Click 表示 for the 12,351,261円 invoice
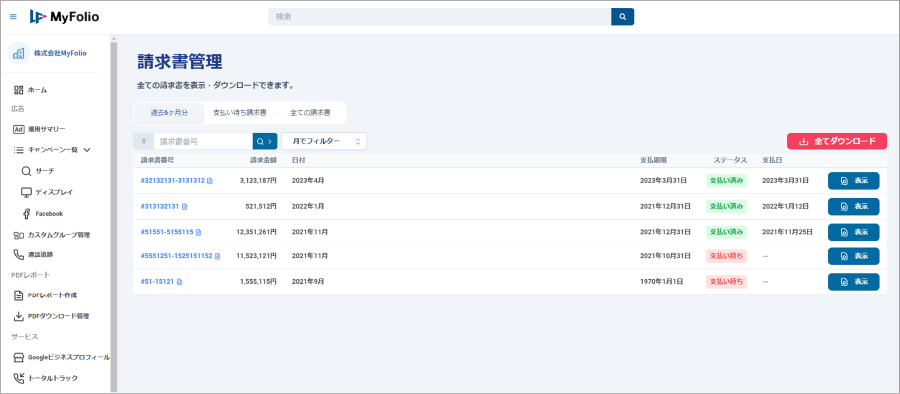The height and width of the screenshot is (394, 900). click(x=854, y=232)
